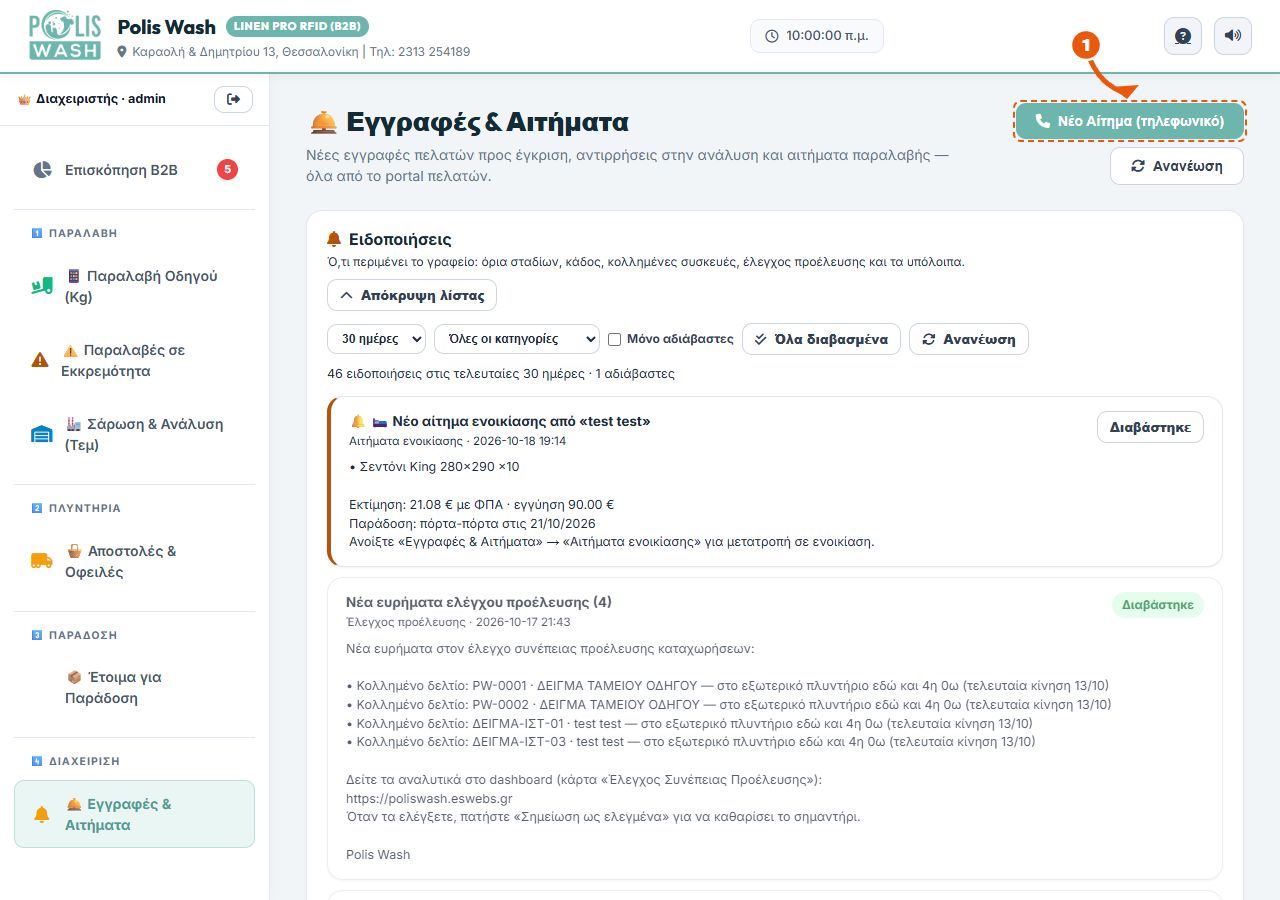Mark rental request notification as Διαβάστηκε
This screenshot has height=900, width=1280.
pyautogui.click(x=1150, y=427)
